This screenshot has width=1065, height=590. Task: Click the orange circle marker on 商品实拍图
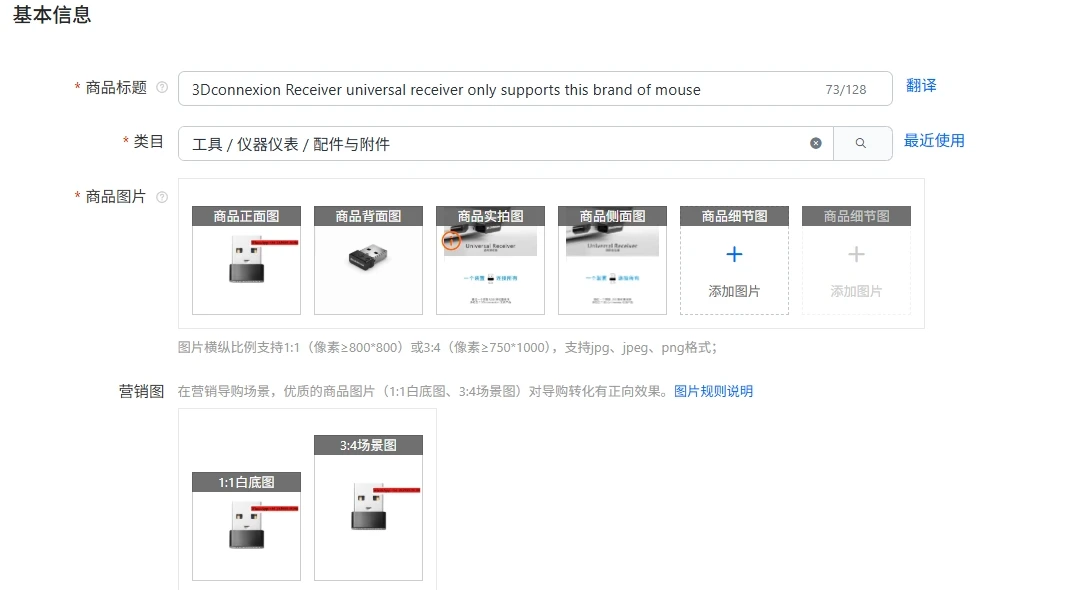[451, 240]
